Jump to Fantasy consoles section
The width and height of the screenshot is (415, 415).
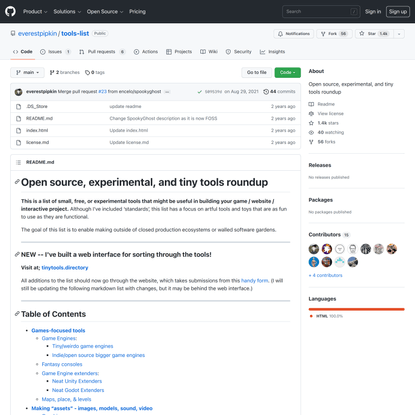click(62, 364)
